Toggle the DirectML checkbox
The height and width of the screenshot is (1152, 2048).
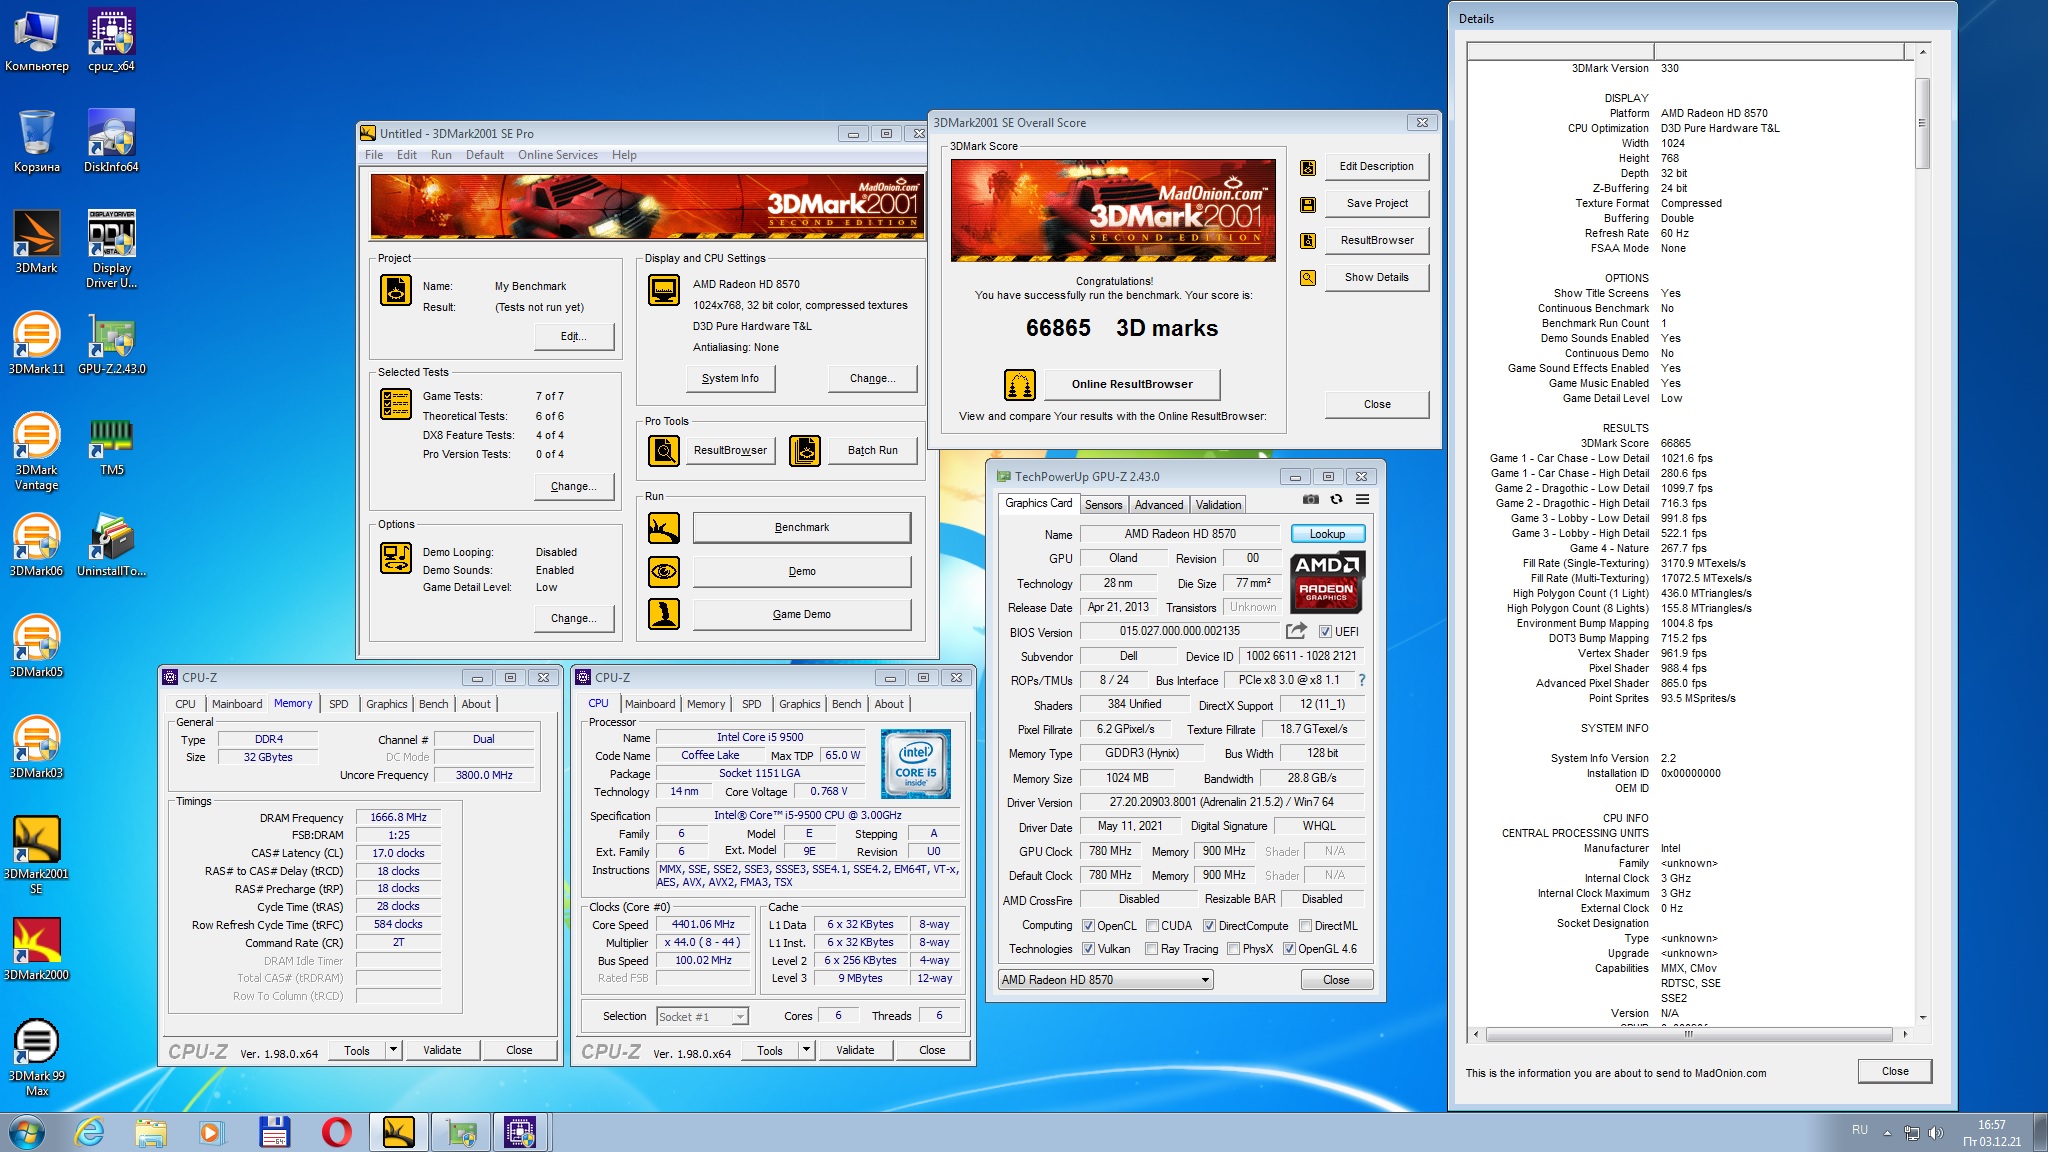(1305, 926)
